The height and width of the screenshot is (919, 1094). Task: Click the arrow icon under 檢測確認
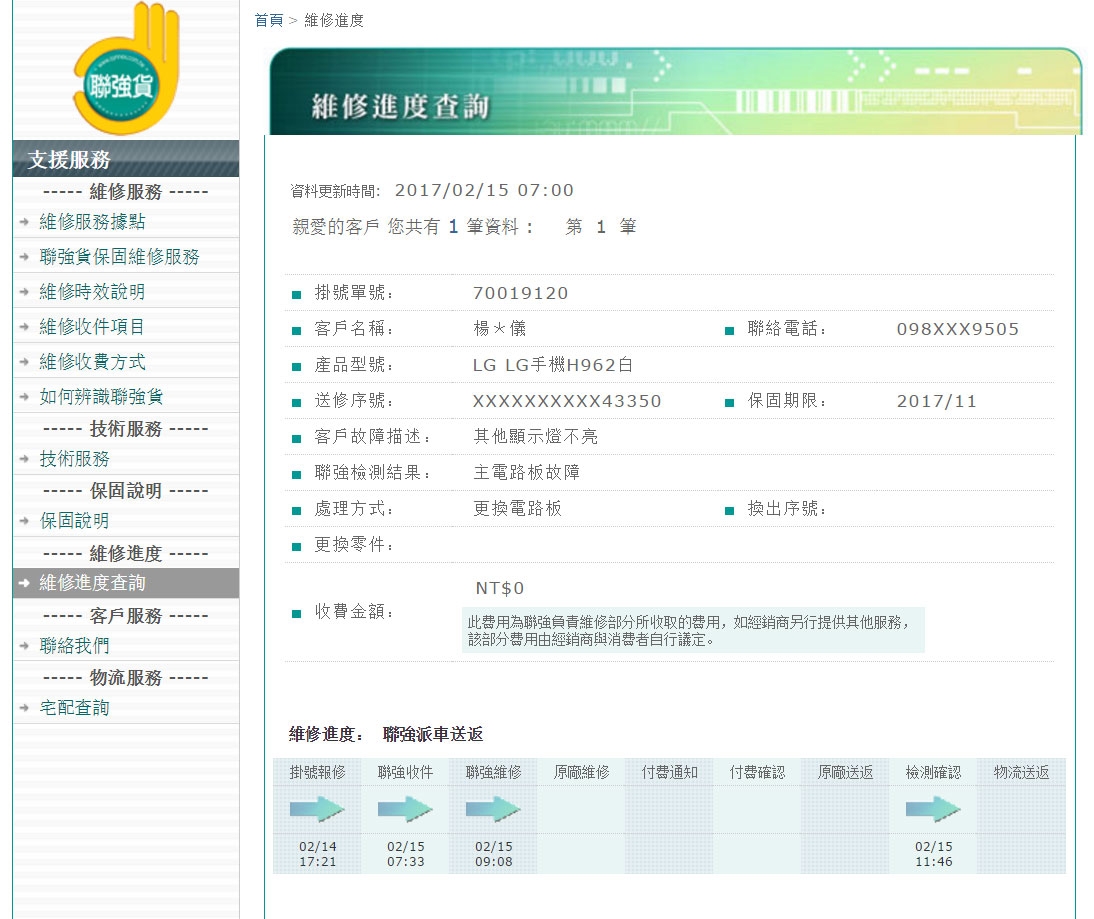tap(933, 809)
